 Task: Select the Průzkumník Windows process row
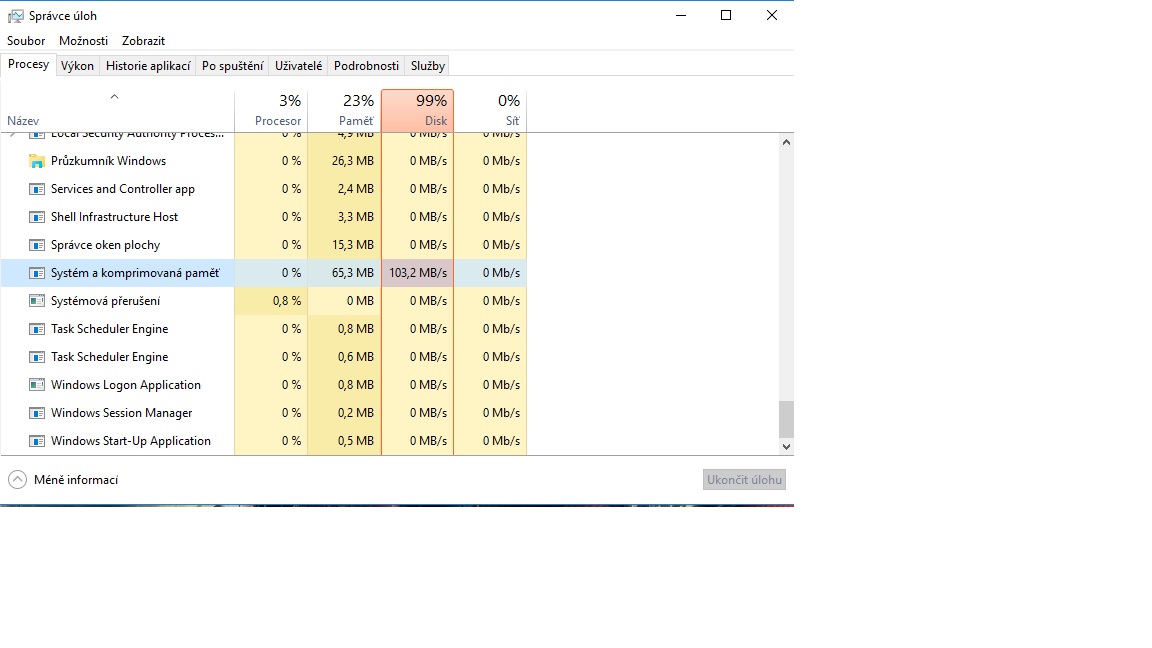(x=264, y=161)
